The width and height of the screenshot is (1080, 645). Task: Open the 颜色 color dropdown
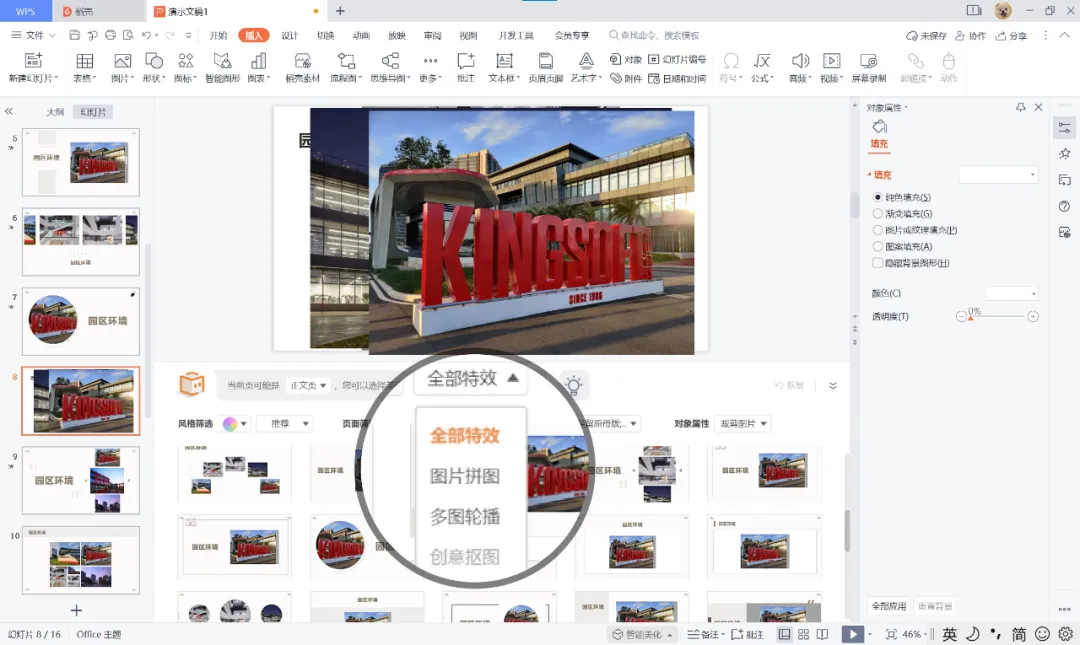point(1012,294)
